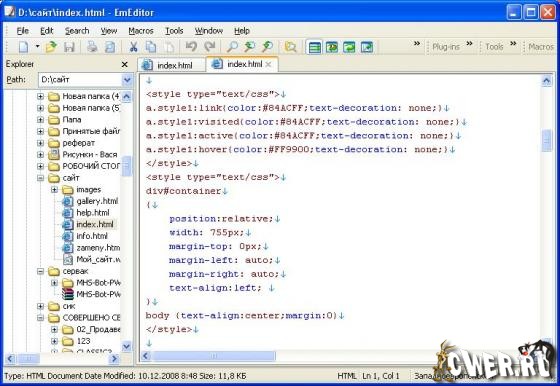Create a new document with the New icon

point(24,47)
